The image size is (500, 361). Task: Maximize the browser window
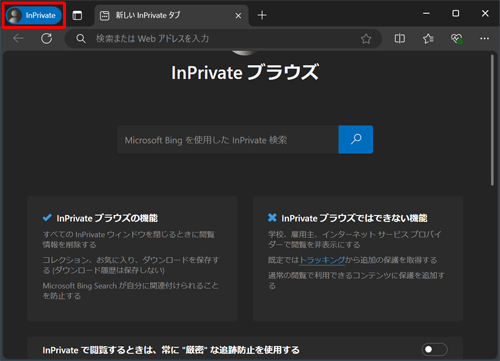click(x=456, y=14)
